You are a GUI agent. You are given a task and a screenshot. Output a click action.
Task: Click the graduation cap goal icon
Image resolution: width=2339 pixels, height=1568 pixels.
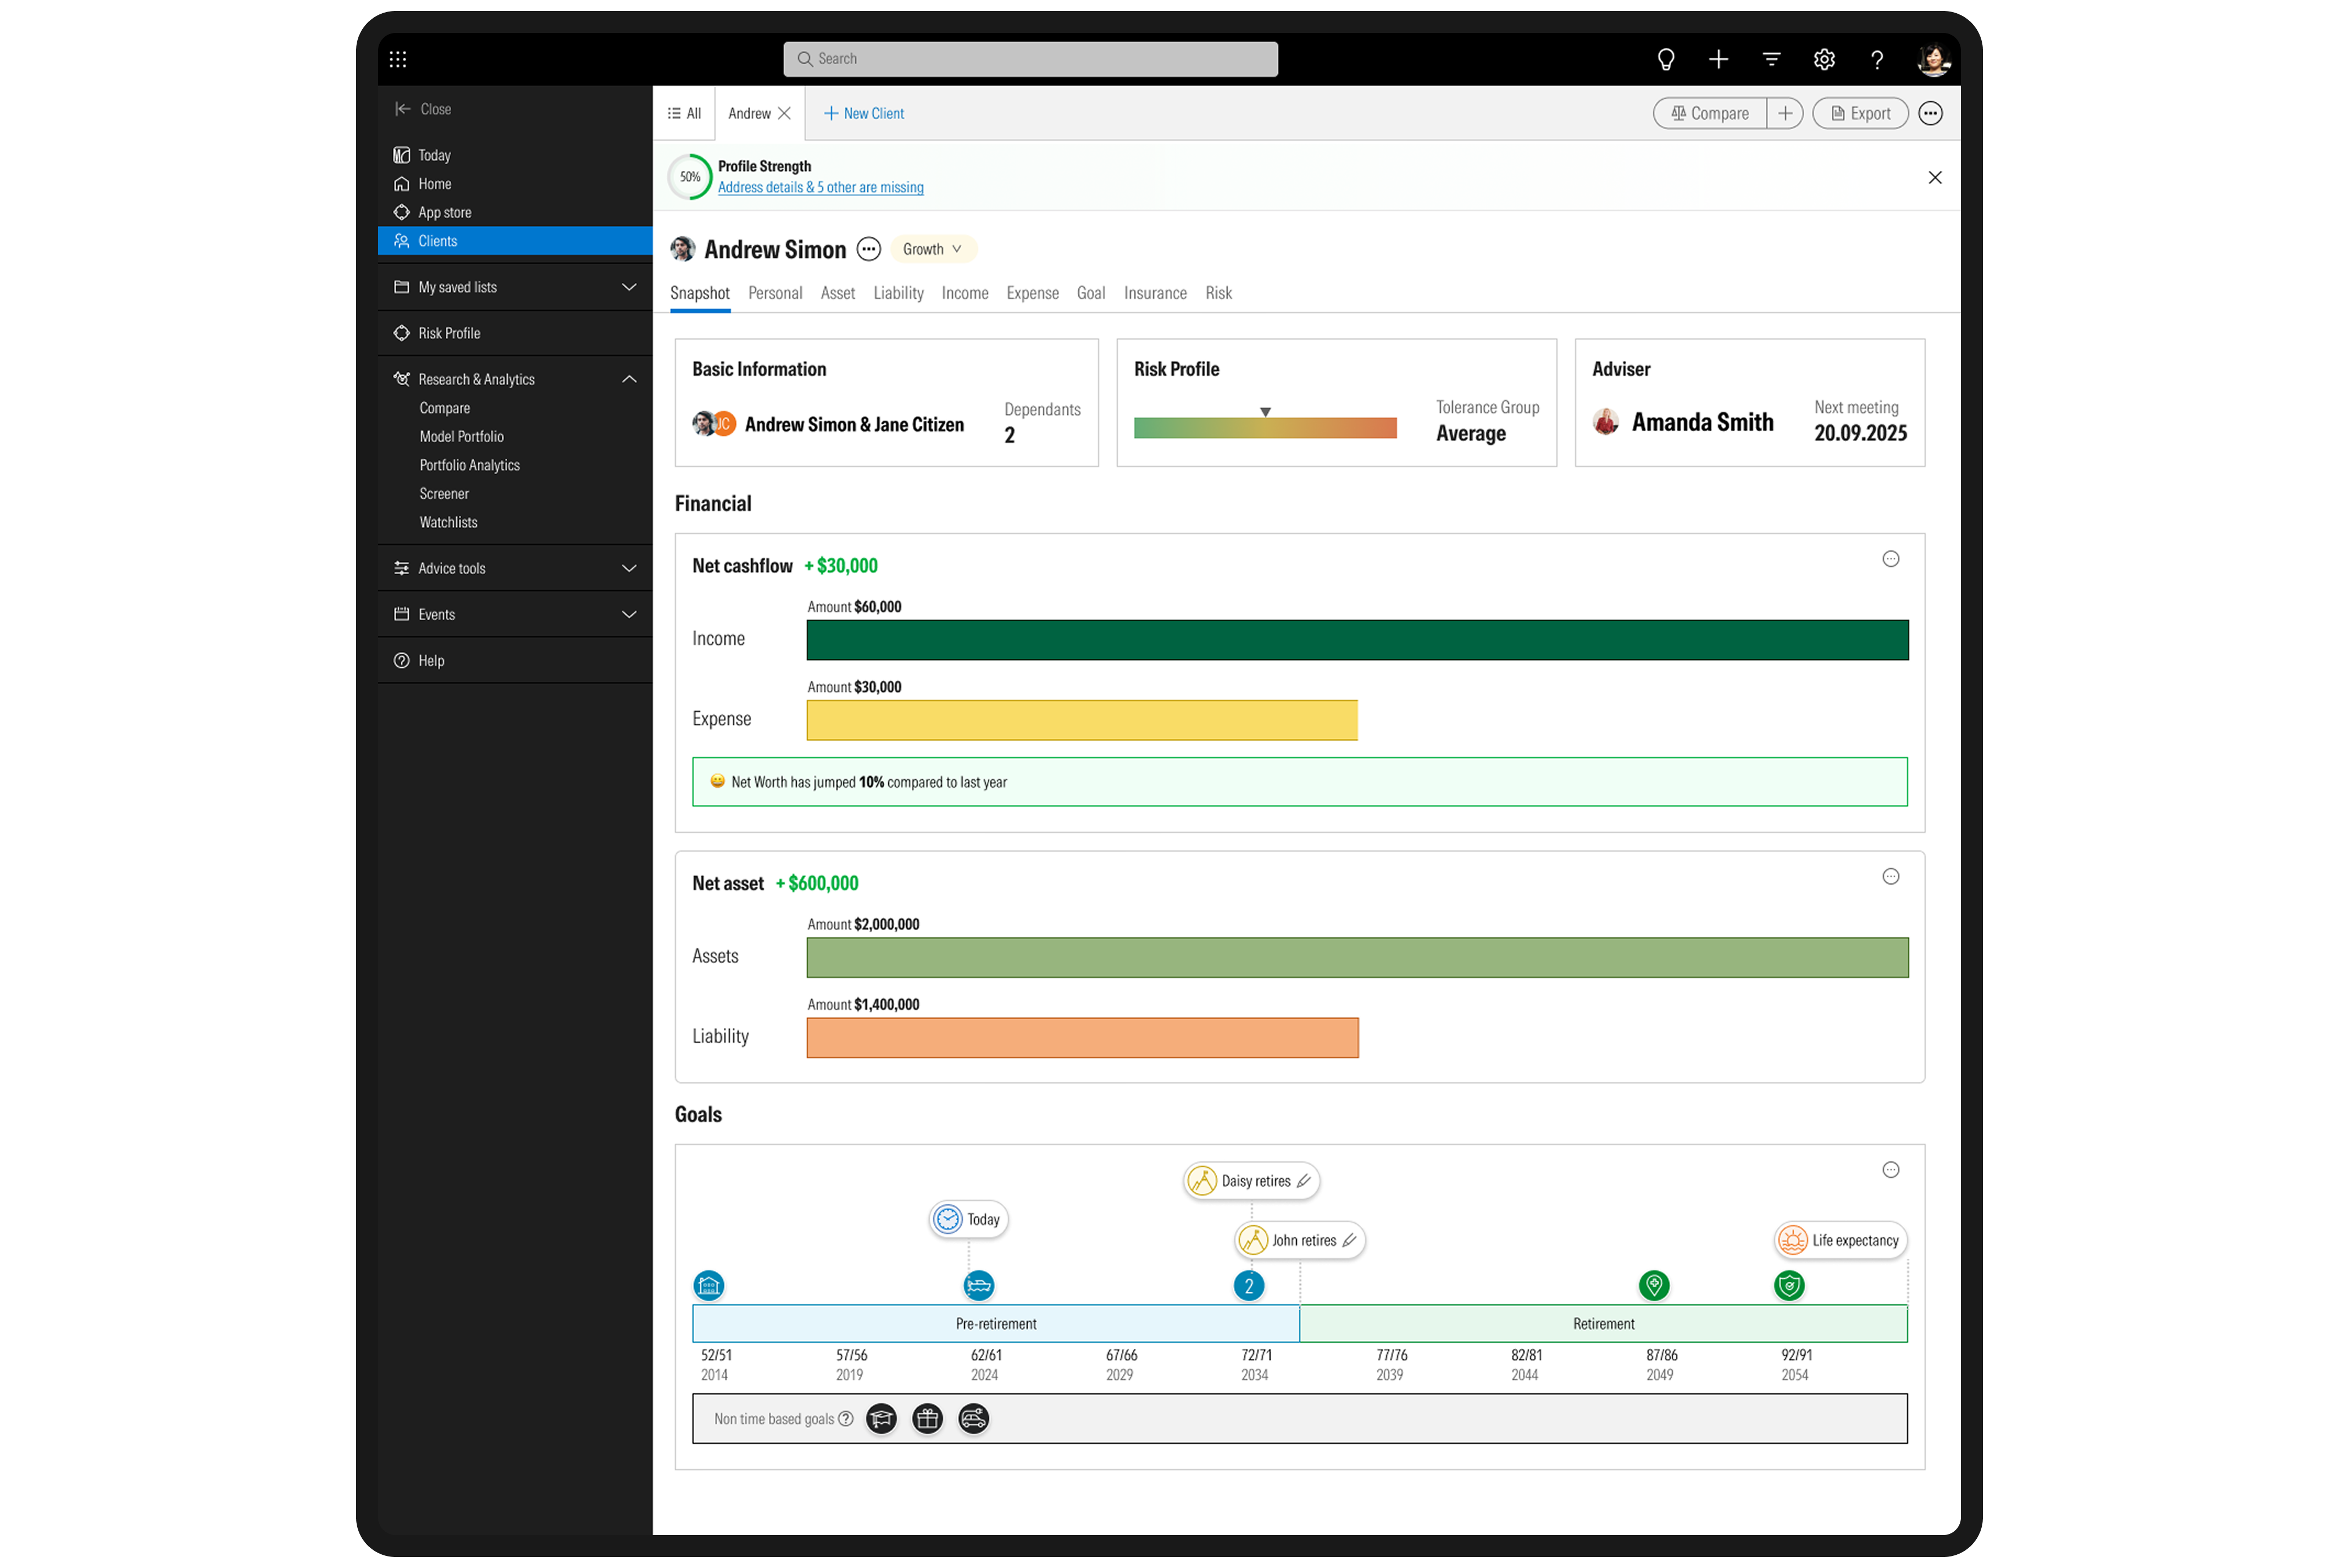tap(881, 1418)
